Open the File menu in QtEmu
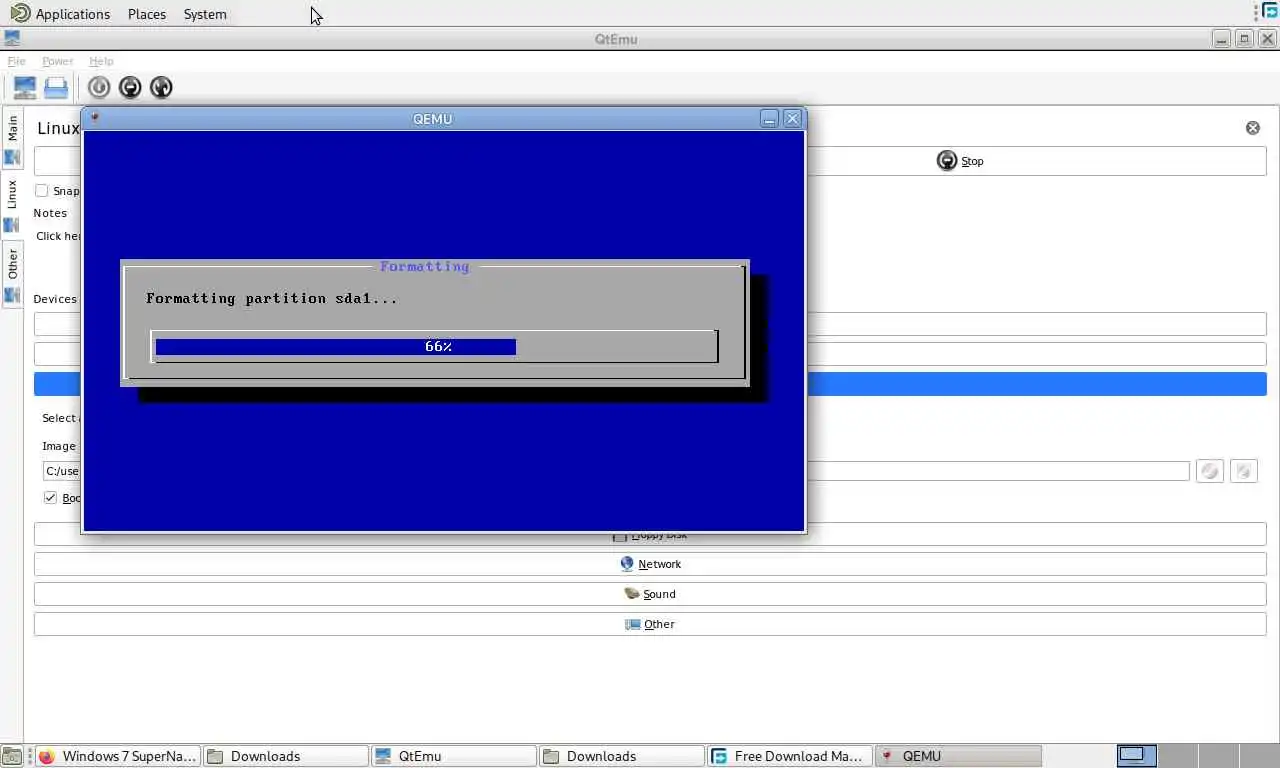 click(17, 61)
